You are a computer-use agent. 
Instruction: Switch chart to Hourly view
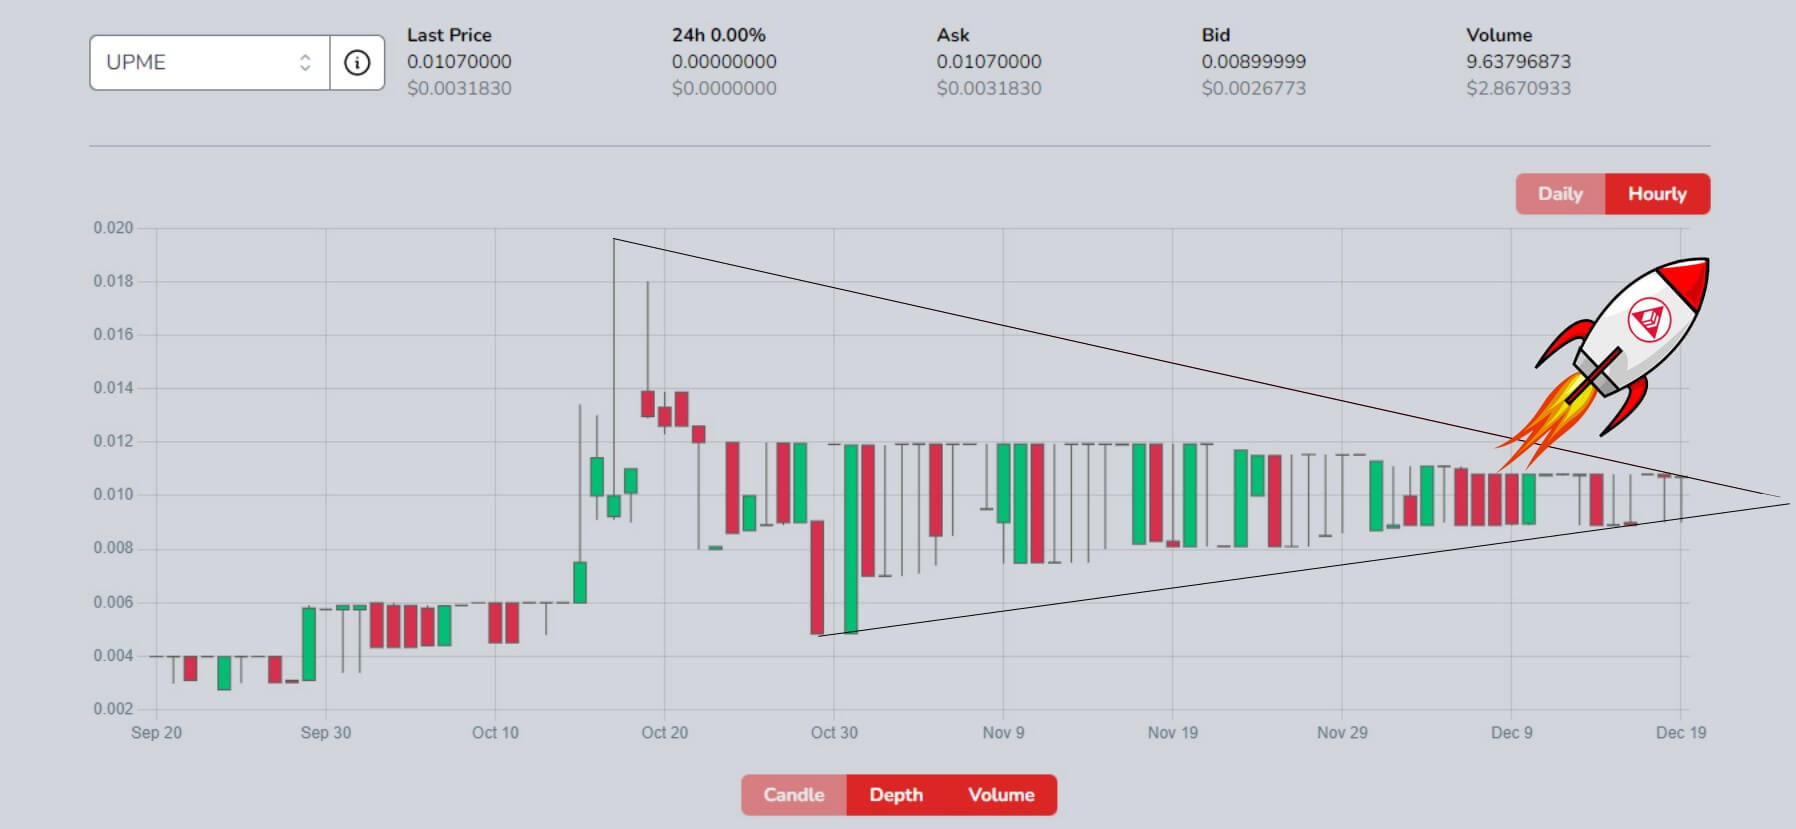(x=1657, y=194)
